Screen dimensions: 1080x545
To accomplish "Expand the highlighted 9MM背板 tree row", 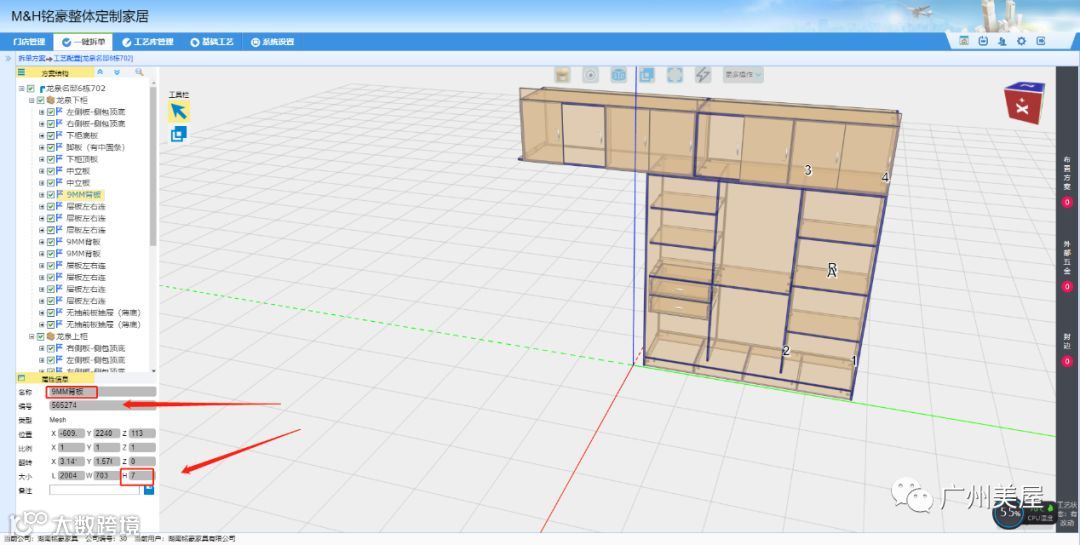I will [x=42, y=195].
